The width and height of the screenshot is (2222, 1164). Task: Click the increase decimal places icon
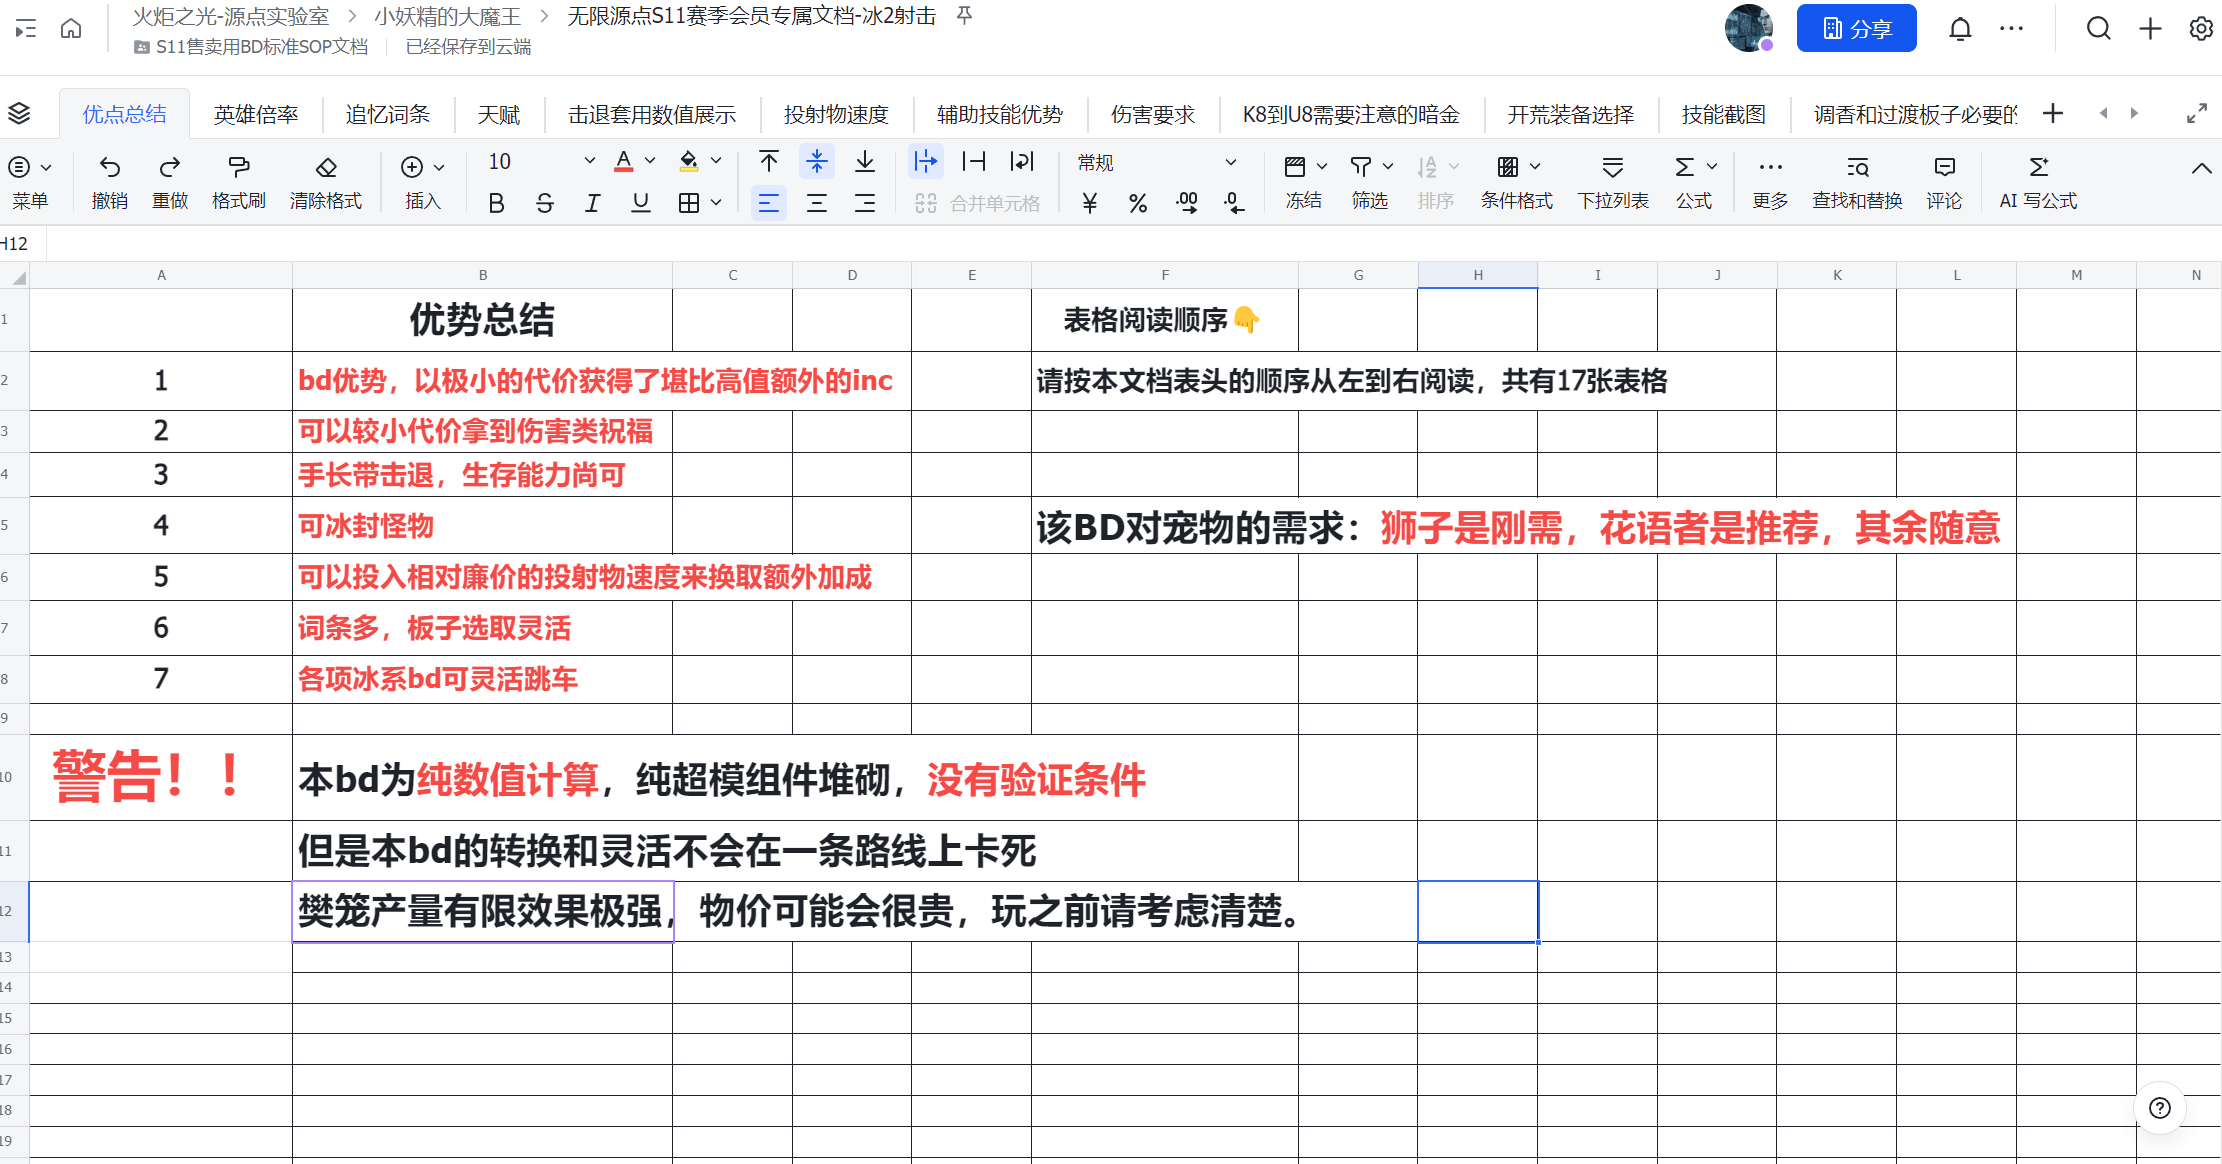pyautogui.click(x=1187, y=203)
